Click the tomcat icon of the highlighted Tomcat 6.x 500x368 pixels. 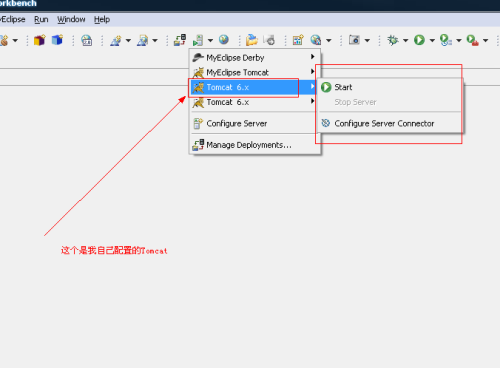pyautogui.click(x=198, y=87)
